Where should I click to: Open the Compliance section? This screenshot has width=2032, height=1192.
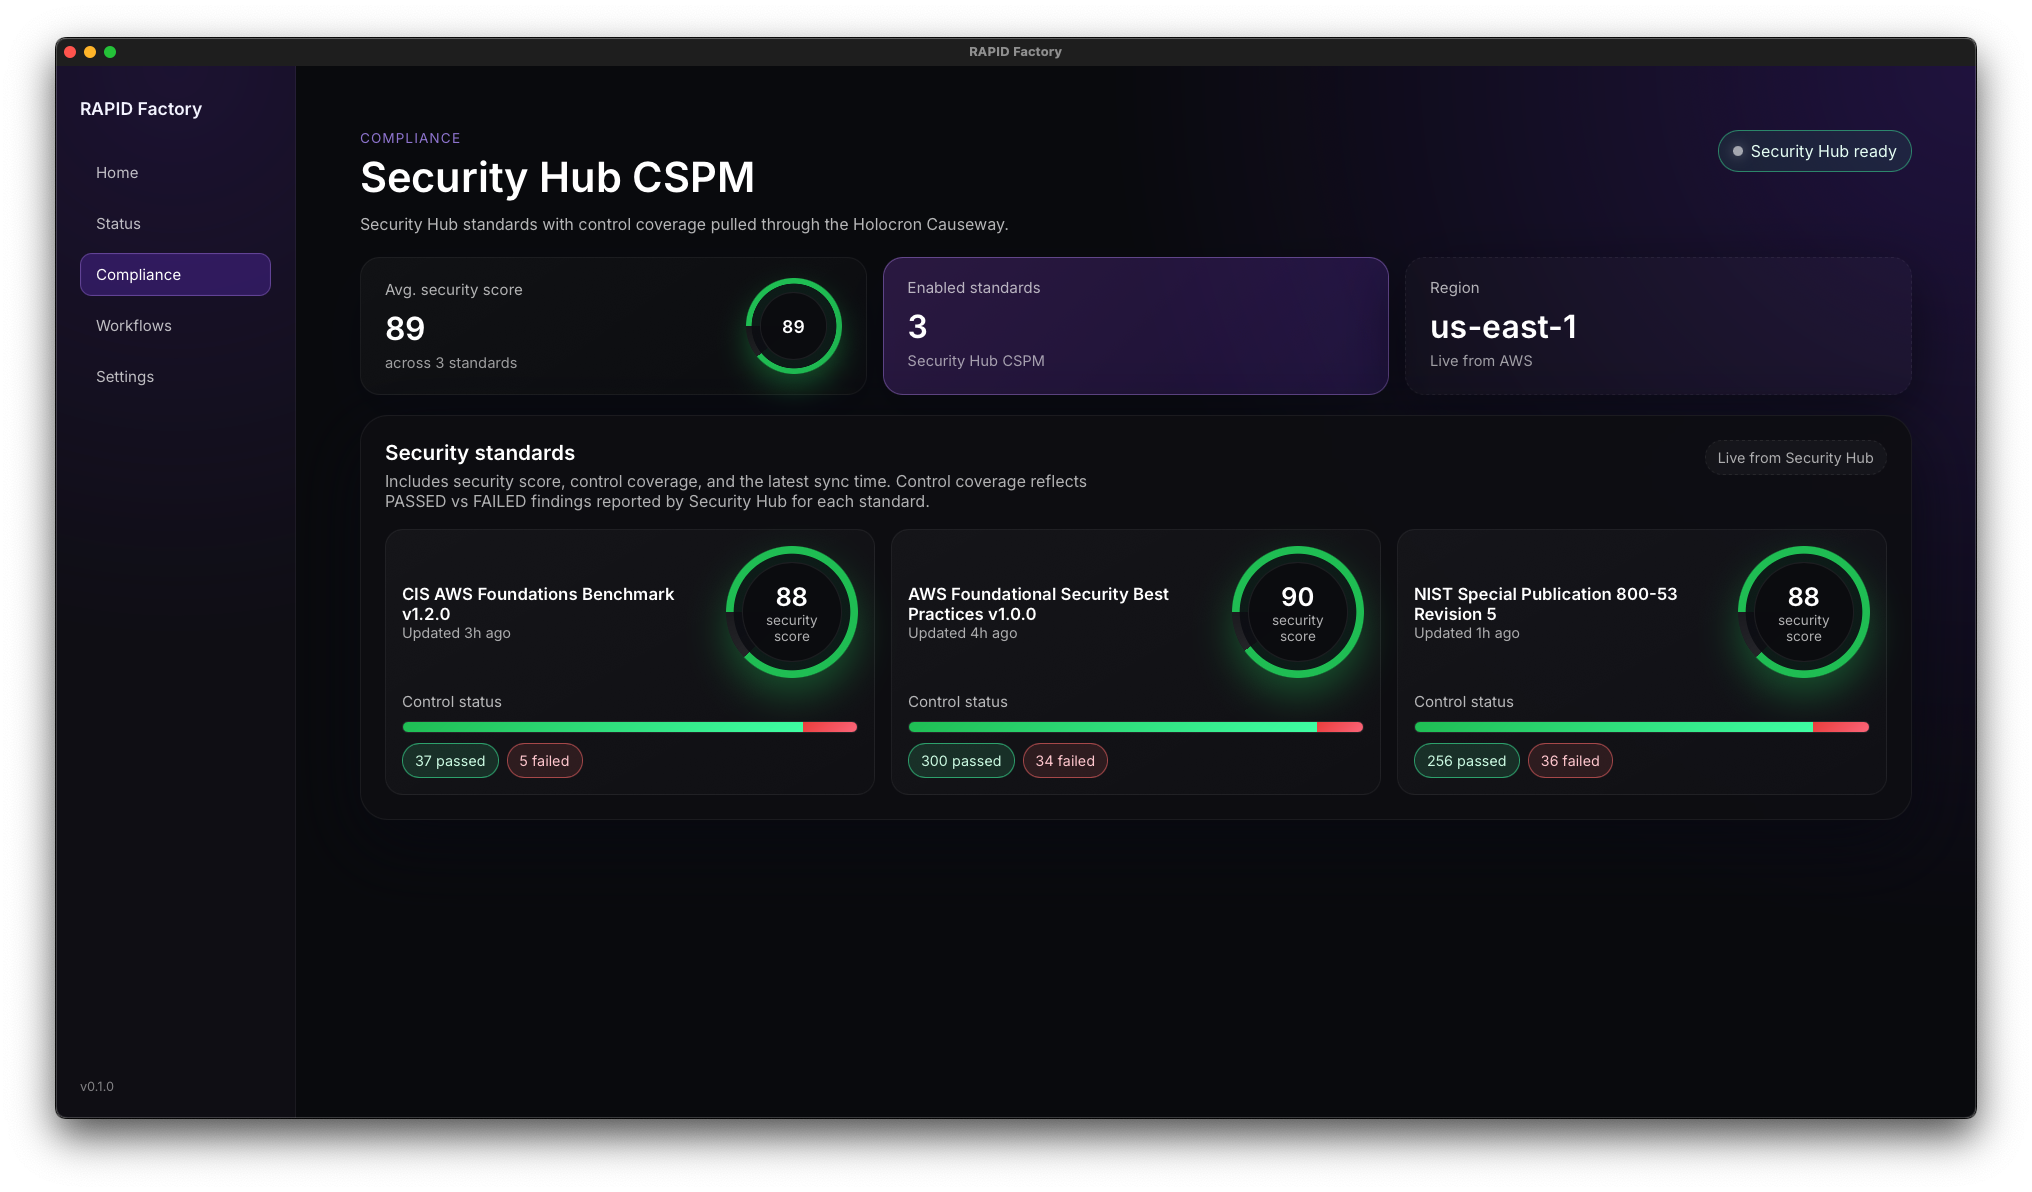(138, 274)
